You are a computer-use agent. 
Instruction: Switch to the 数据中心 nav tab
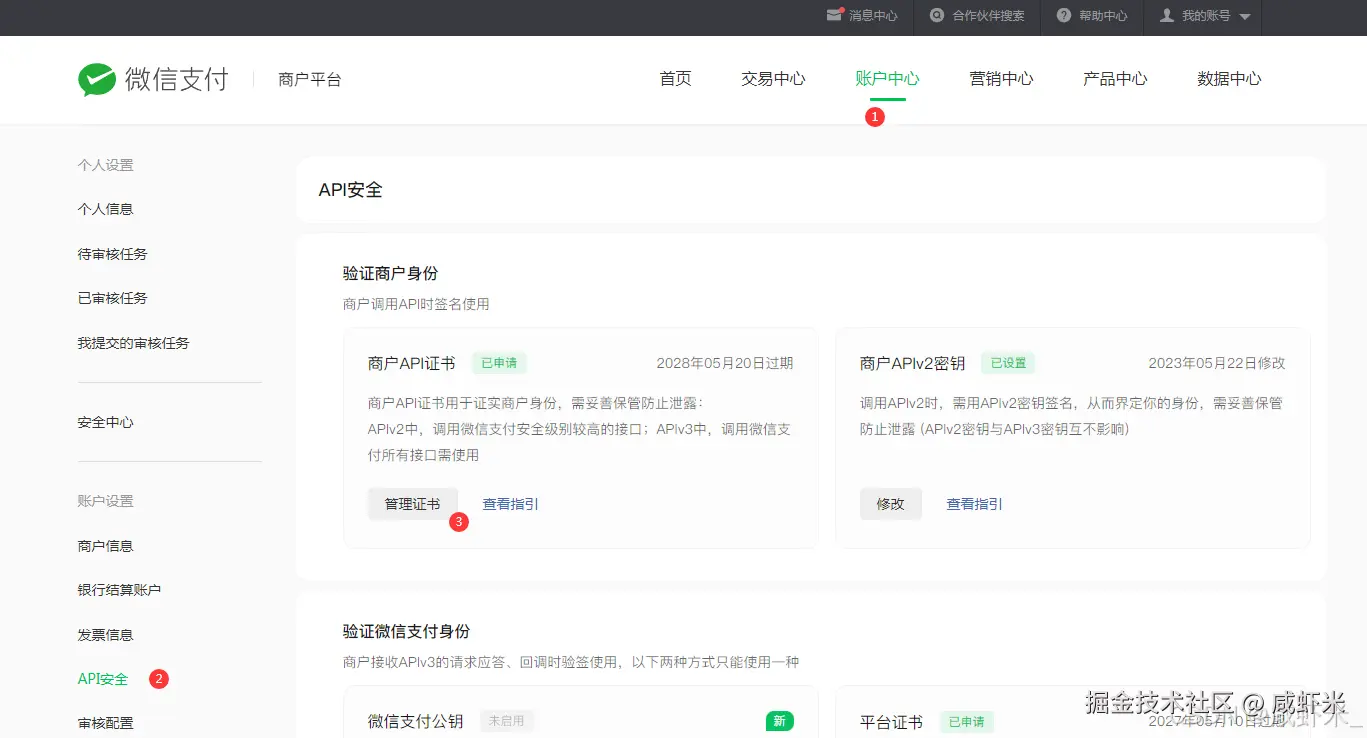tap(1229, 79)
